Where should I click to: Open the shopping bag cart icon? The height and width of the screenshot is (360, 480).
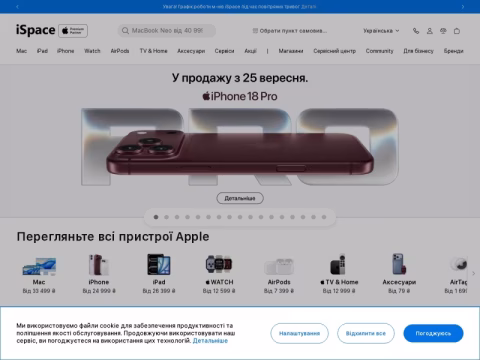point(457,31)
